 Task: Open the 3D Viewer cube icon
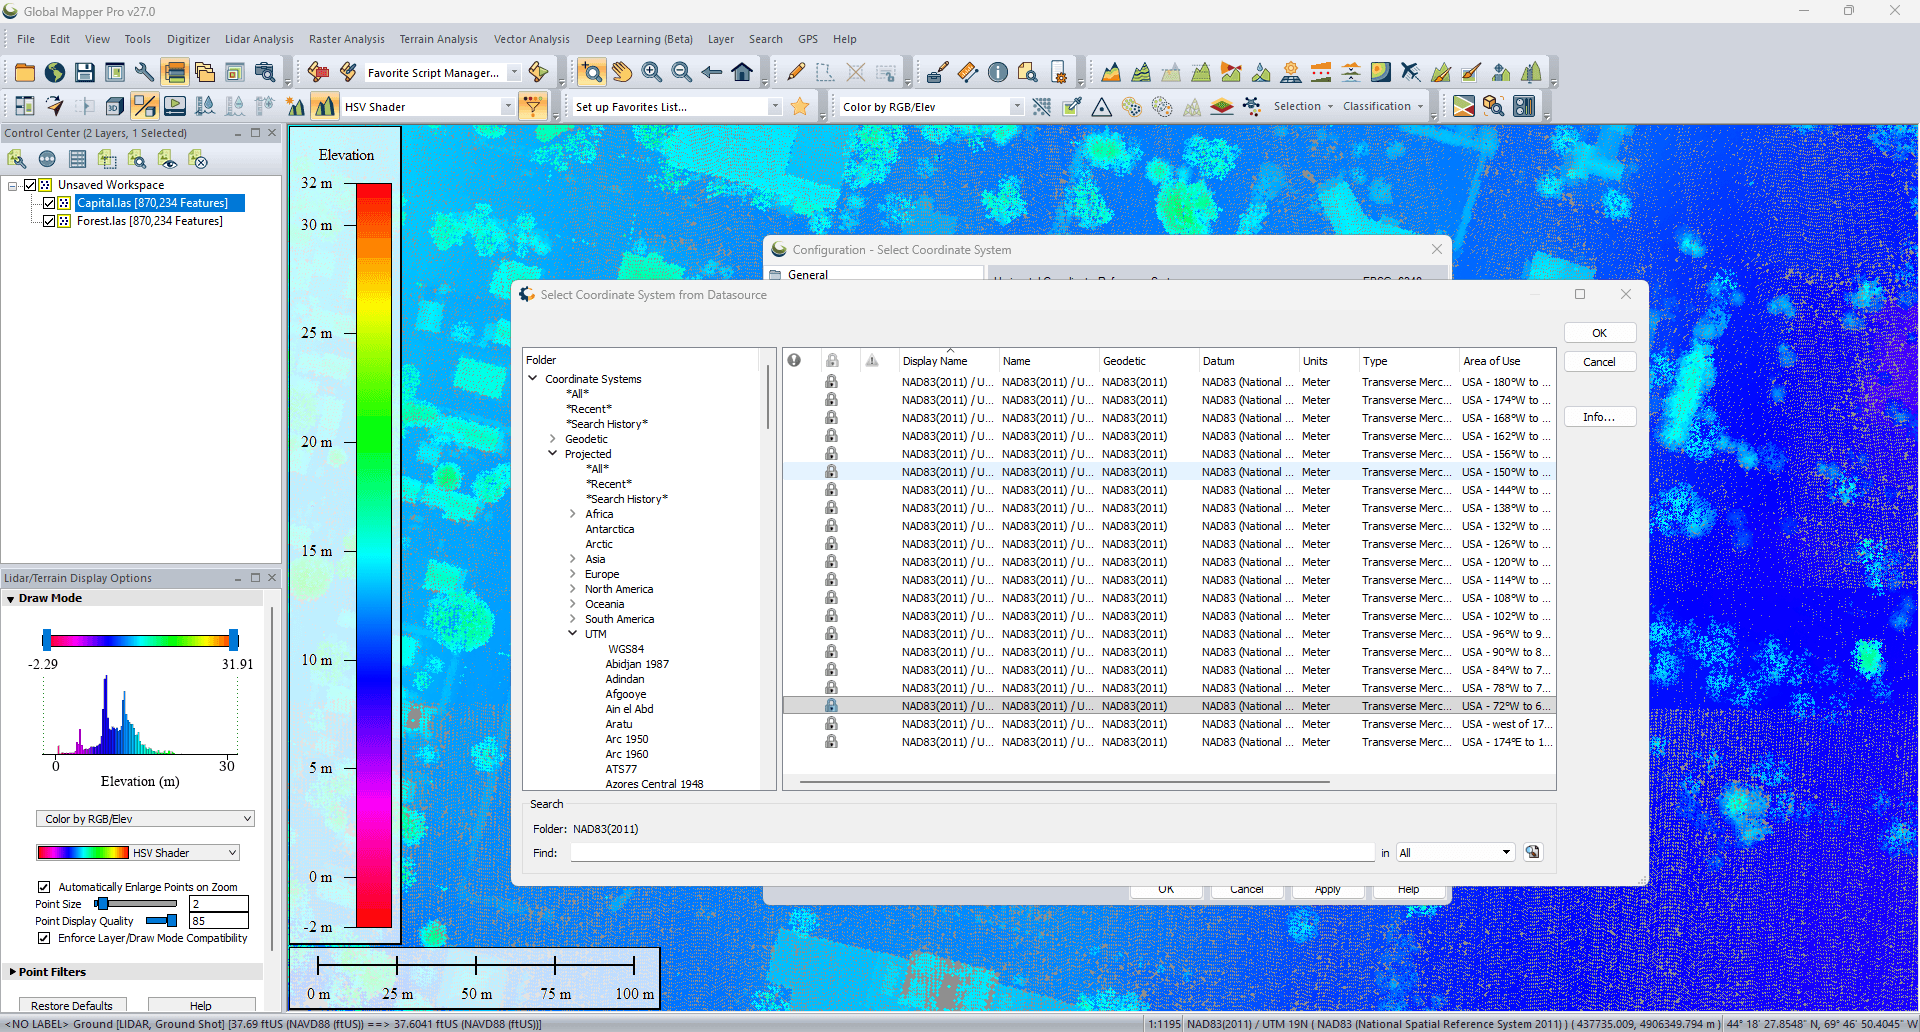coord(115,106)
